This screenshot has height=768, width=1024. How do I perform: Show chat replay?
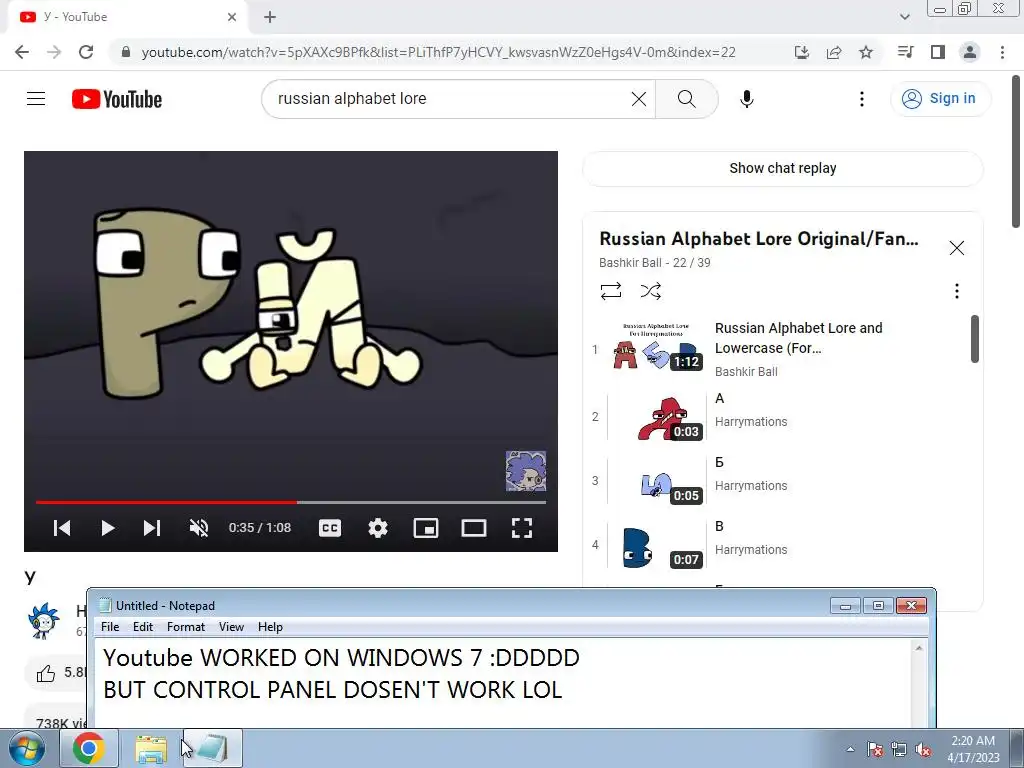782,168
